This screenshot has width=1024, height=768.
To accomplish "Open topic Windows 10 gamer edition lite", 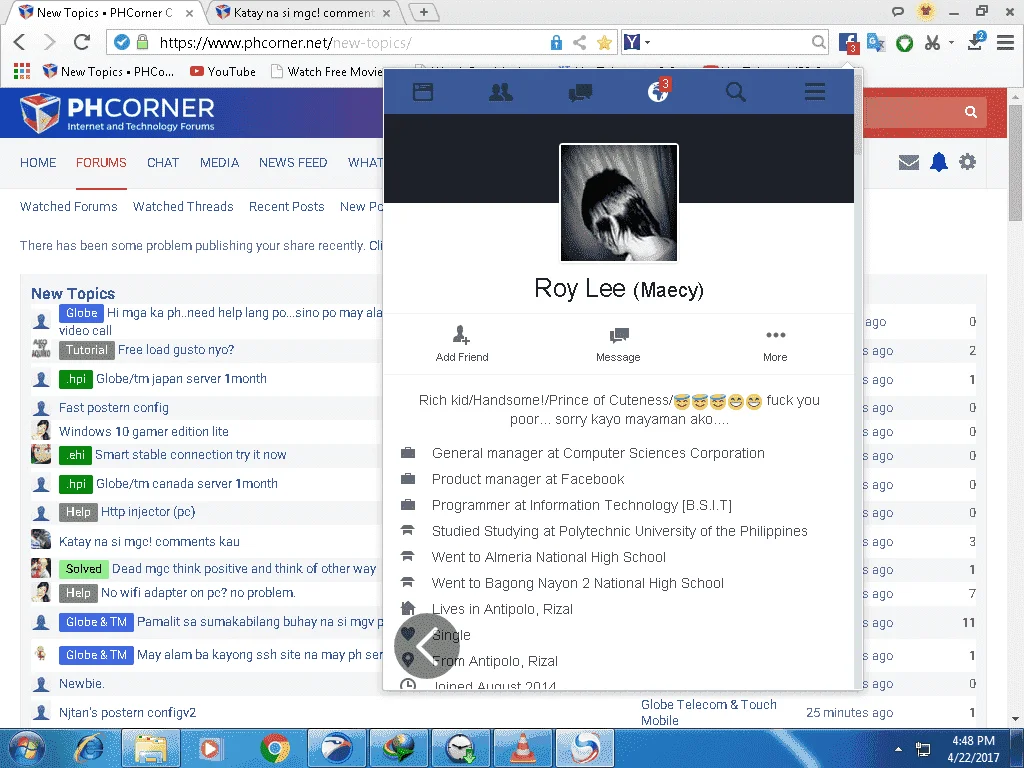I will click(144, 432).
